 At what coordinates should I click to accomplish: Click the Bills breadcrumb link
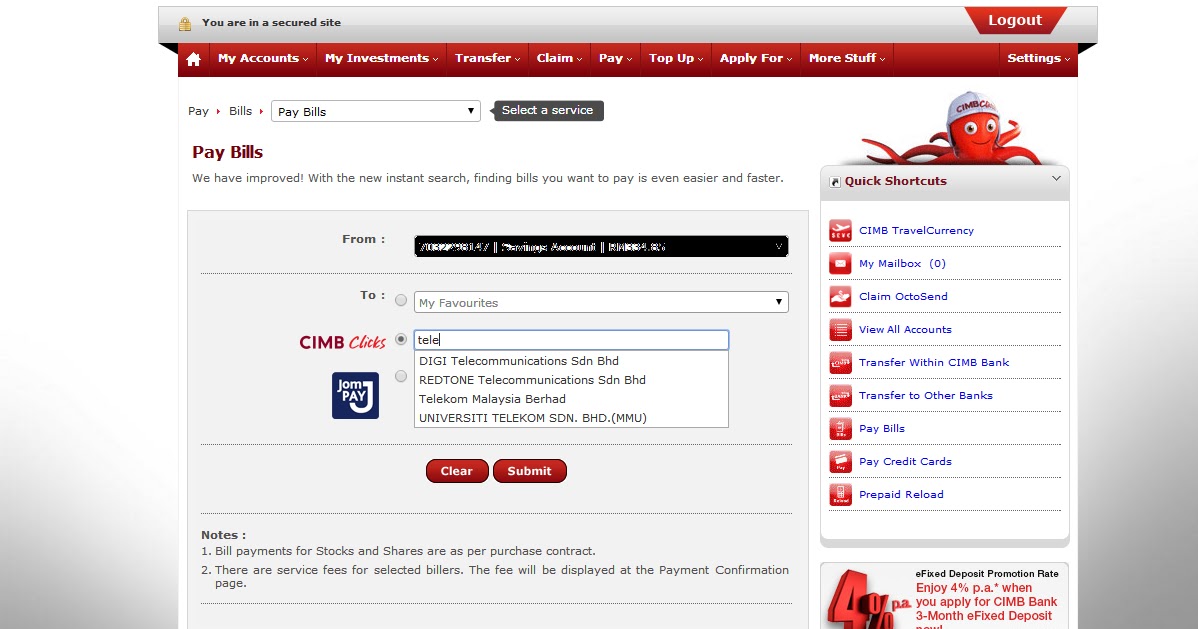(240, 112)
